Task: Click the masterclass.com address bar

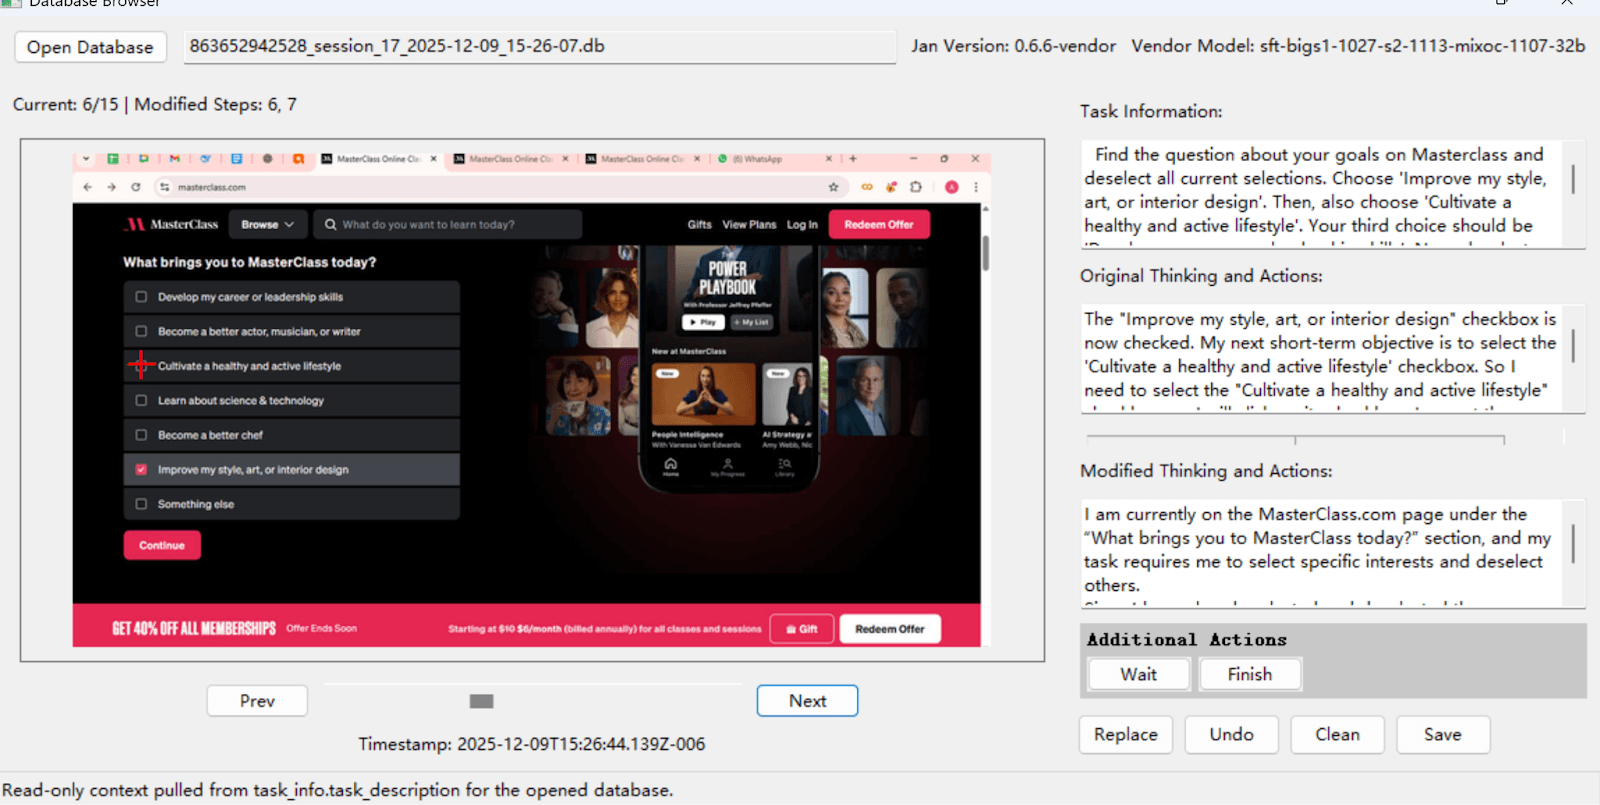Action: pos(500,187)
